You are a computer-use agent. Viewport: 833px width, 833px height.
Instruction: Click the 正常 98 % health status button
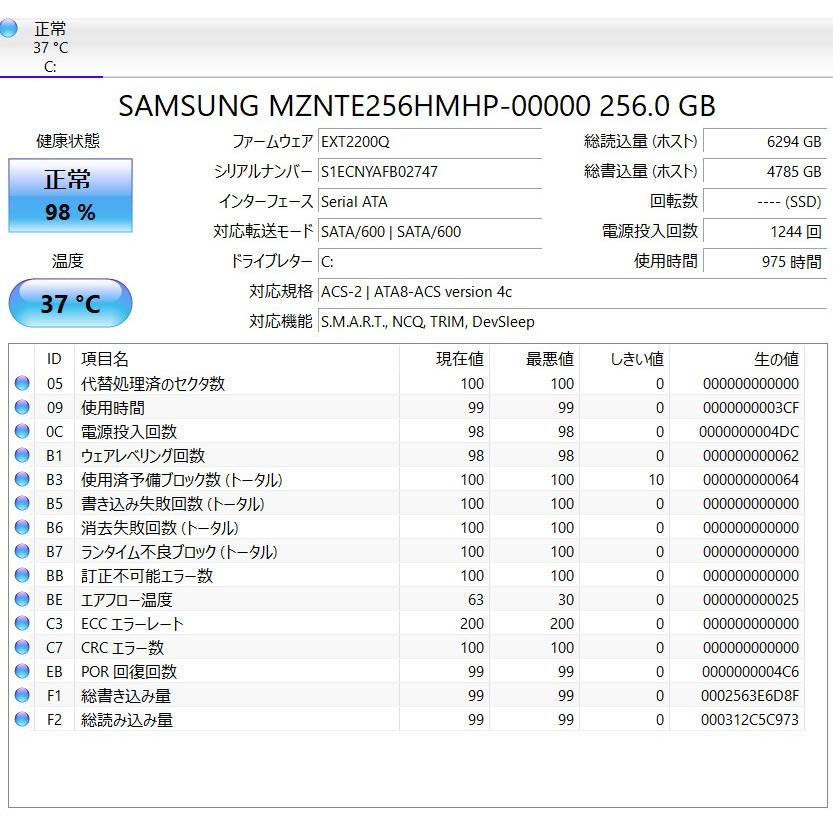coord(70,196)
